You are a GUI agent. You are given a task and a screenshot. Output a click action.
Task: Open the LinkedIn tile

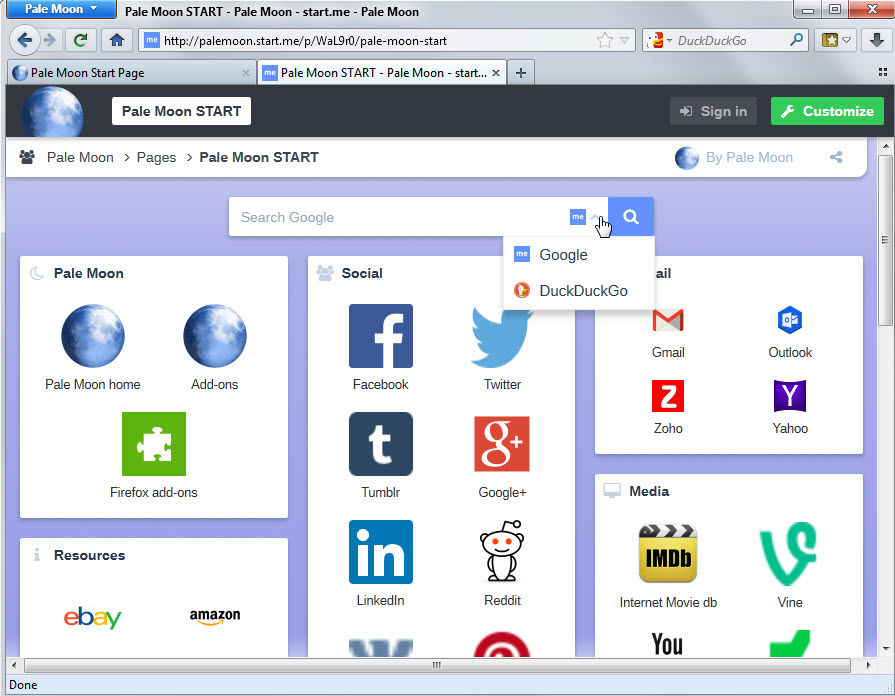(381, 552)
